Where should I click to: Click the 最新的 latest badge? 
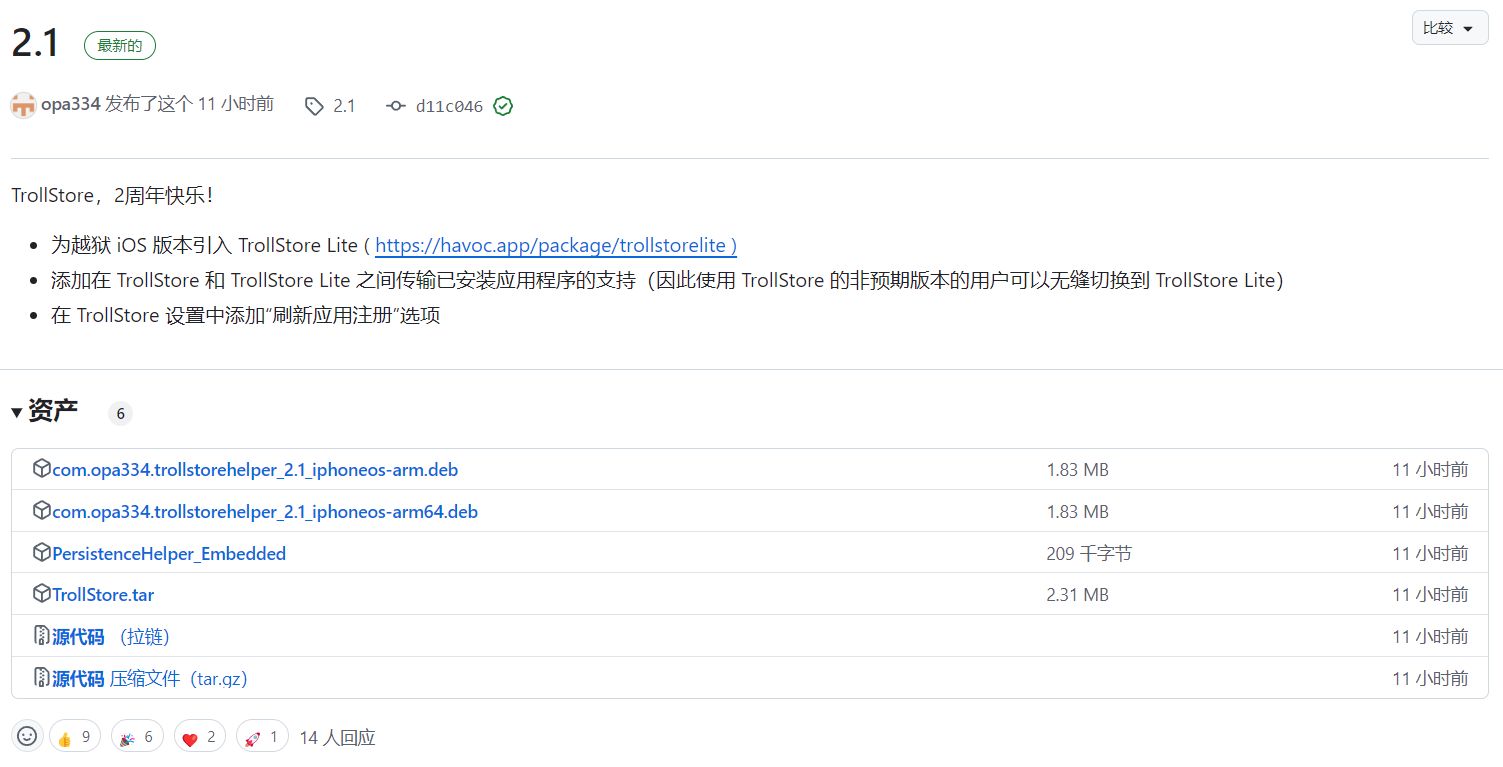click(x=120, y=45)
